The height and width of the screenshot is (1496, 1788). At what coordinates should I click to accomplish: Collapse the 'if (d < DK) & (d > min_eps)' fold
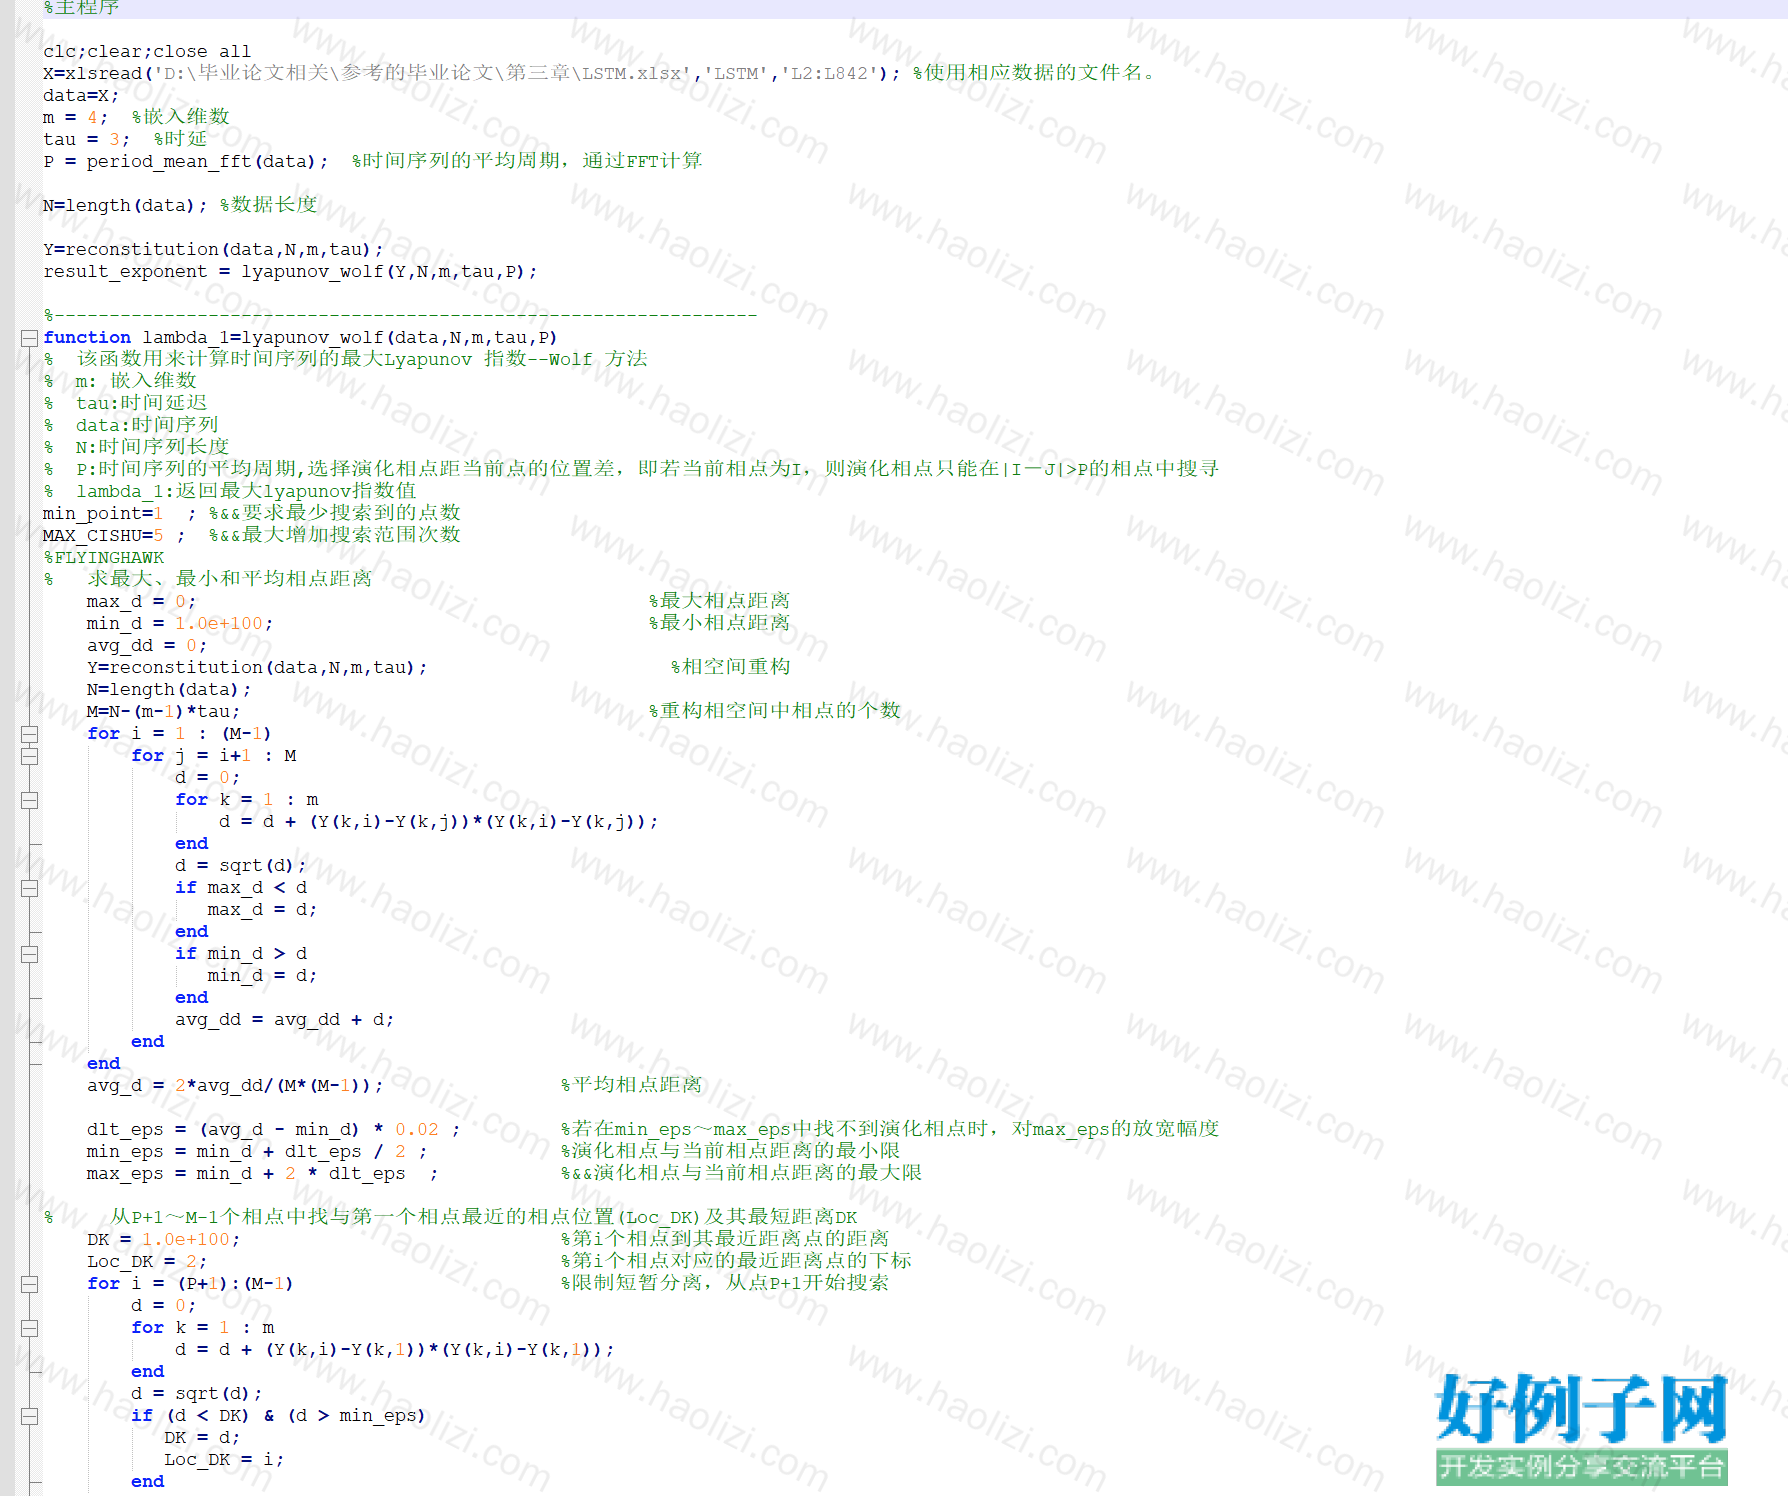(30, 1416)
